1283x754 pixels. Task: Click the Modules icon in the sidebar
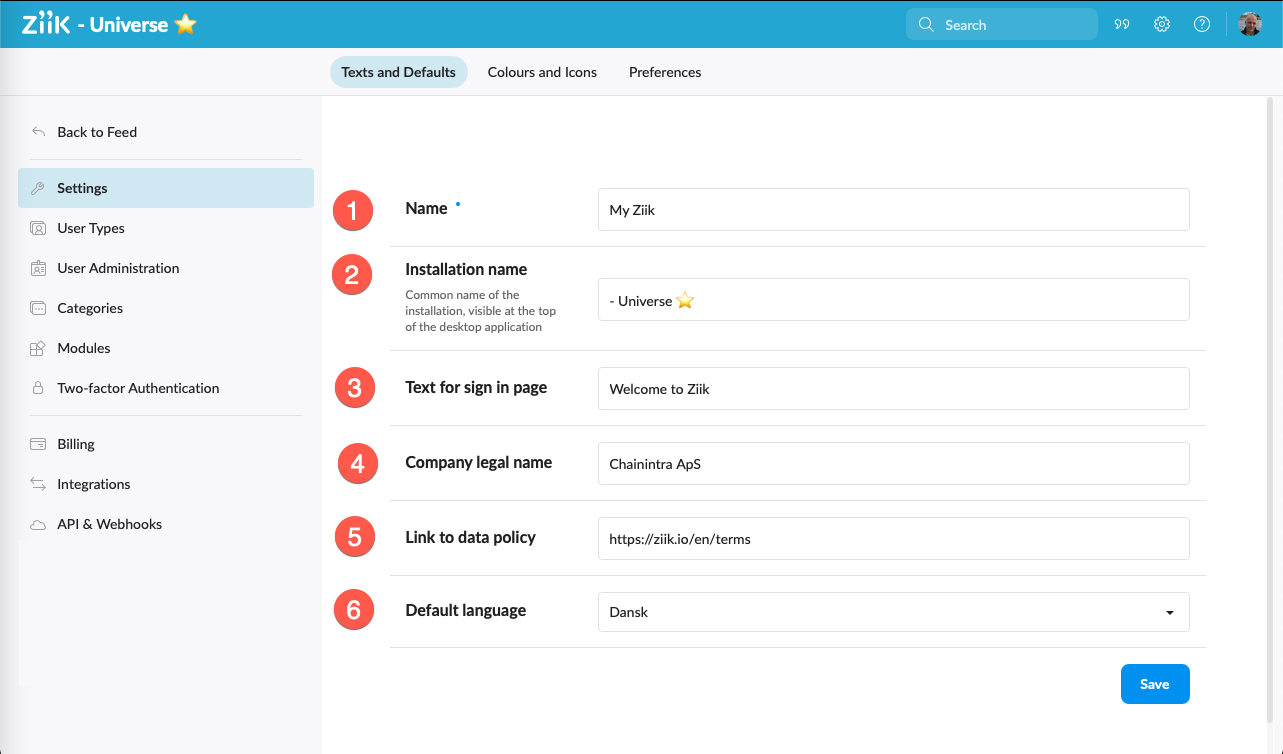(38, 348)
